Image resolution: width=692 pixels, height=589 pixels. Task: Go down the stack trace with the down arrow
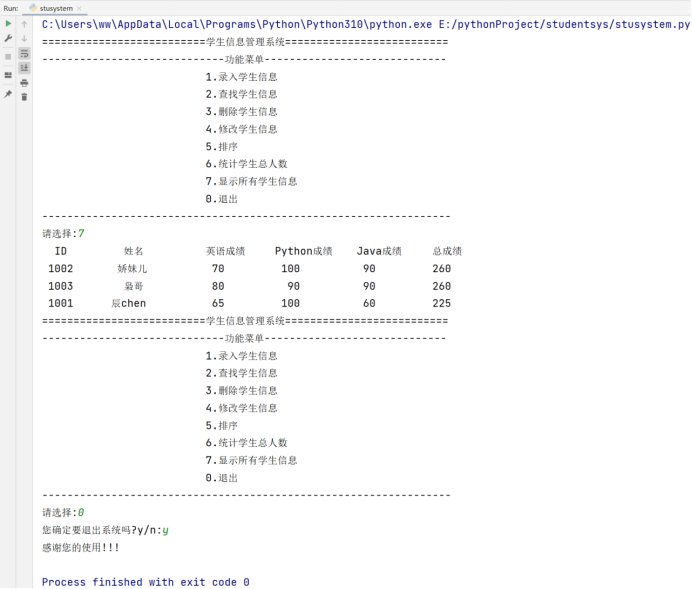click(24, 38)
